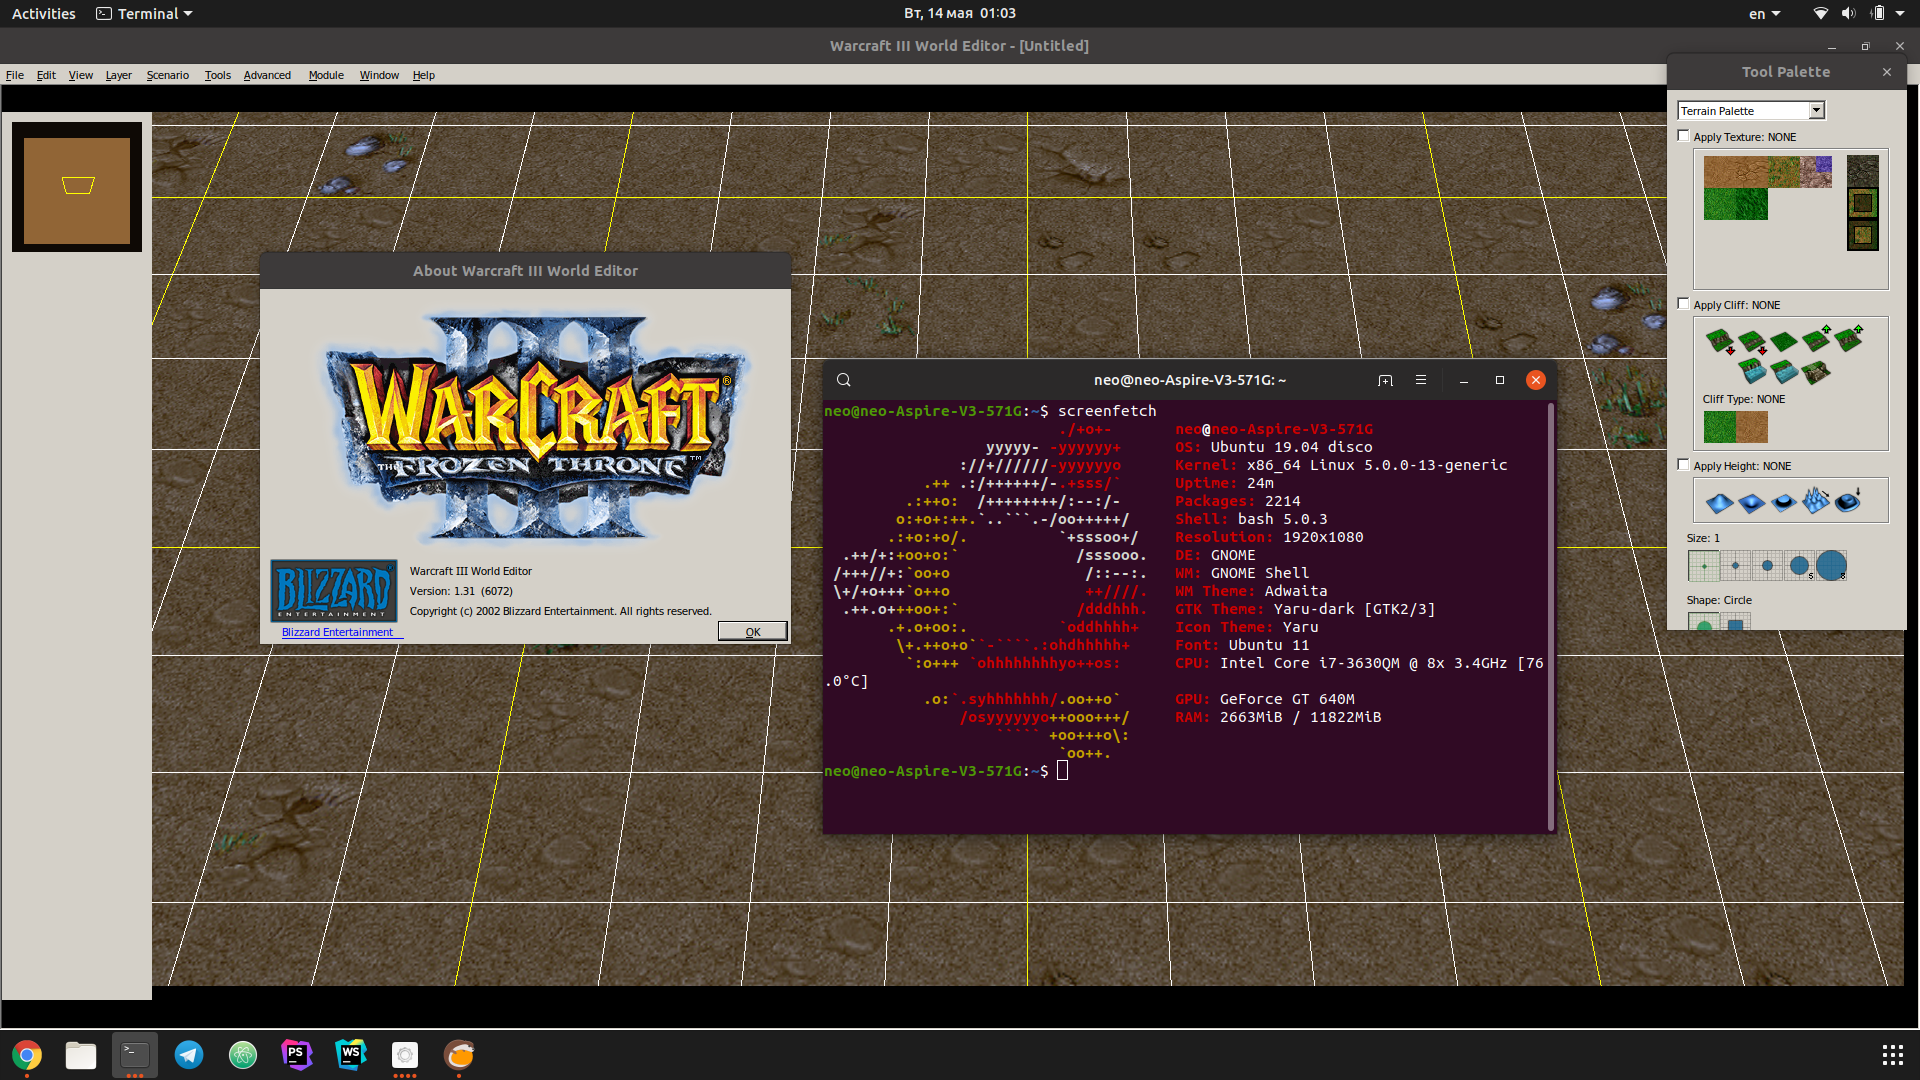Enable the Apply Height checkbox

1684,465
